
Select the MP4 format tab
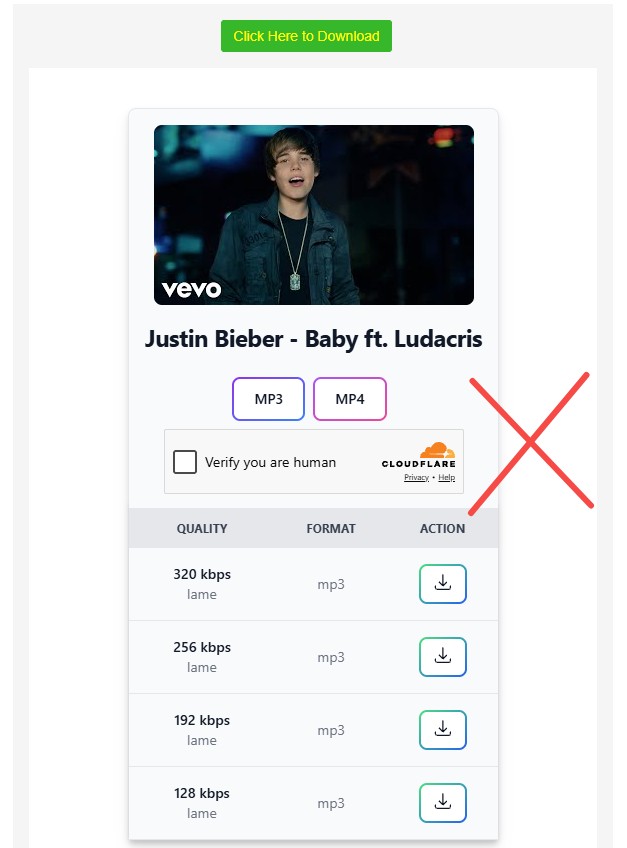[350, 399]
